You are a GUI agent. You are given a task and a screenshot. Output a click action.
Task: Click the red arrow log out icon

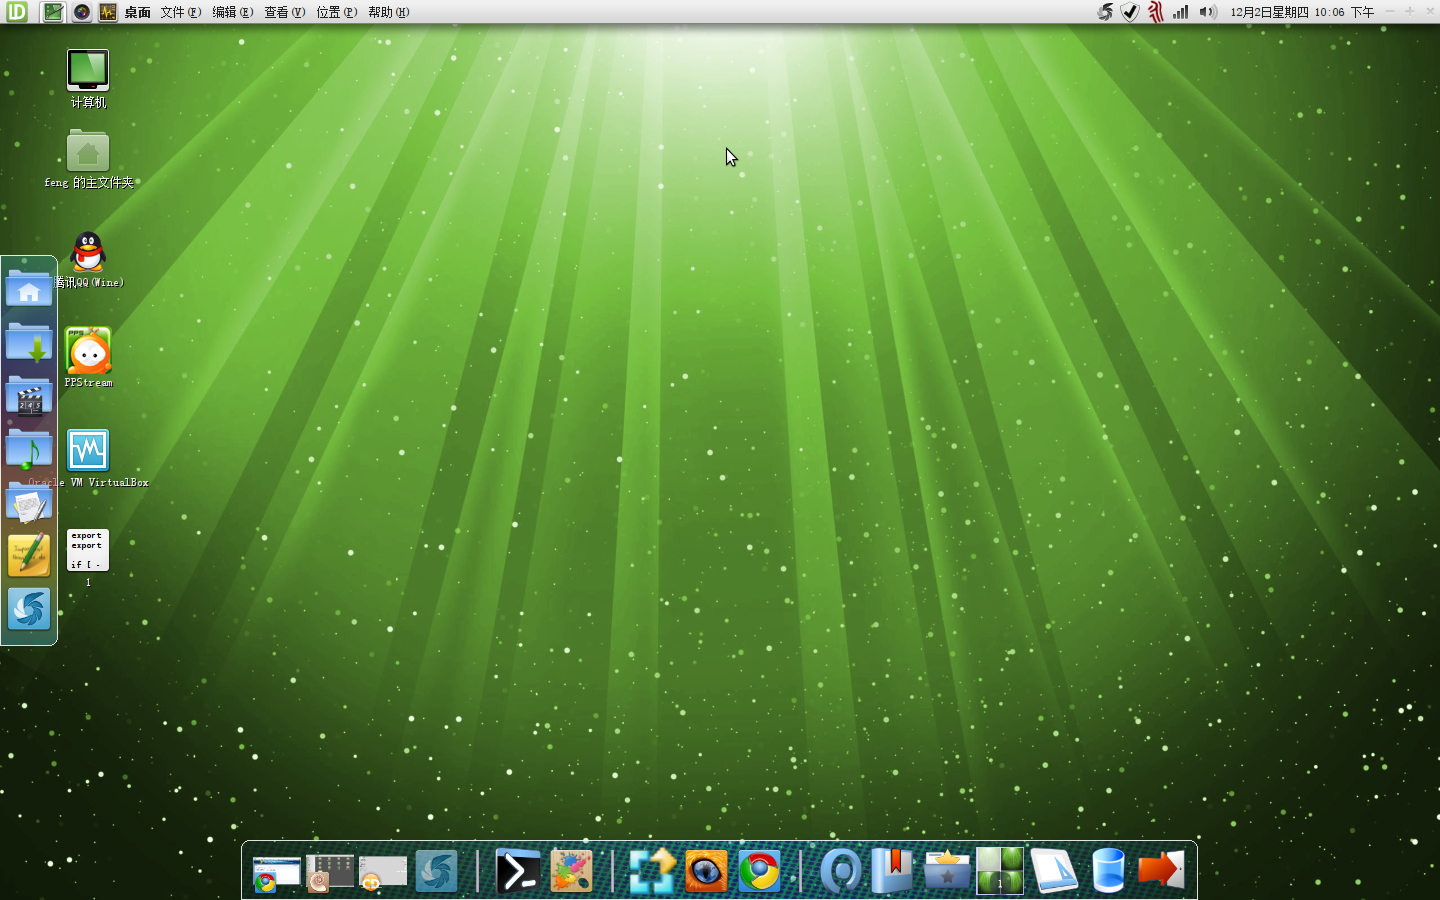(x=1161, y=870)
